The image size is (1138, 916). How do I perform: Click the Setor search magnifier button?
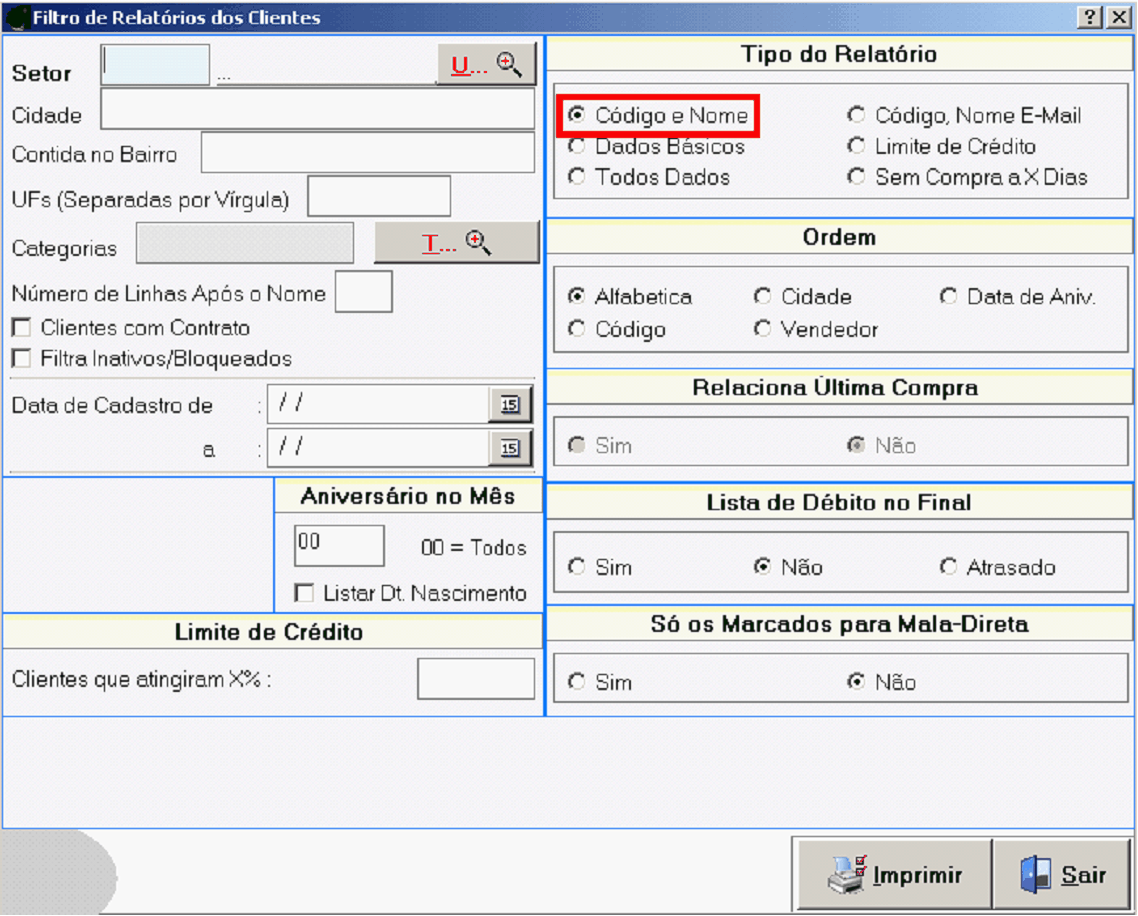tap(486, 65)
